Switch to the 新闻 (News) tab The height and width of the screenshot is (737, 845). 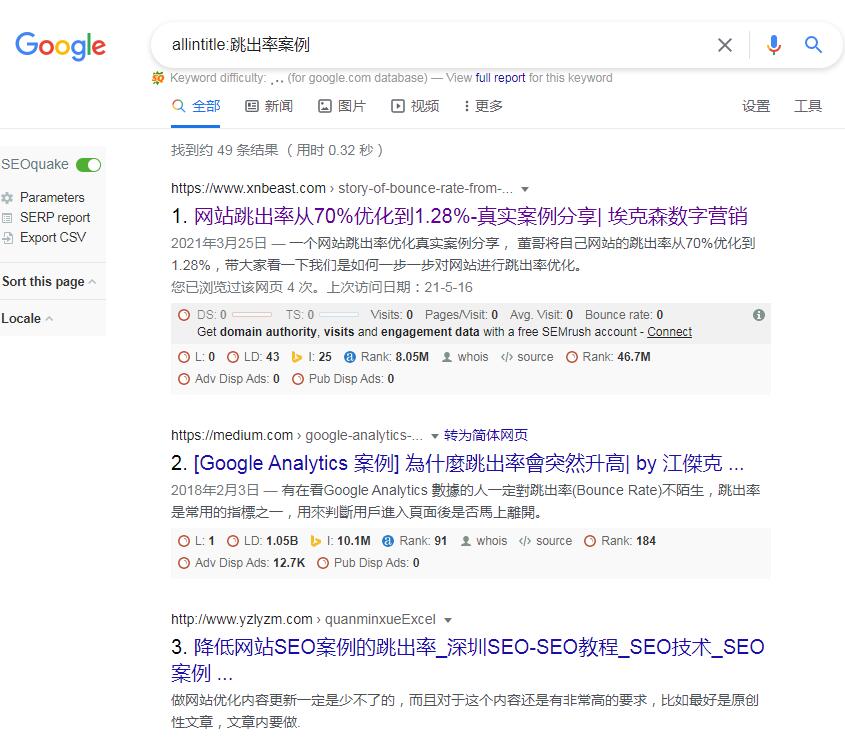click(269, 106)
